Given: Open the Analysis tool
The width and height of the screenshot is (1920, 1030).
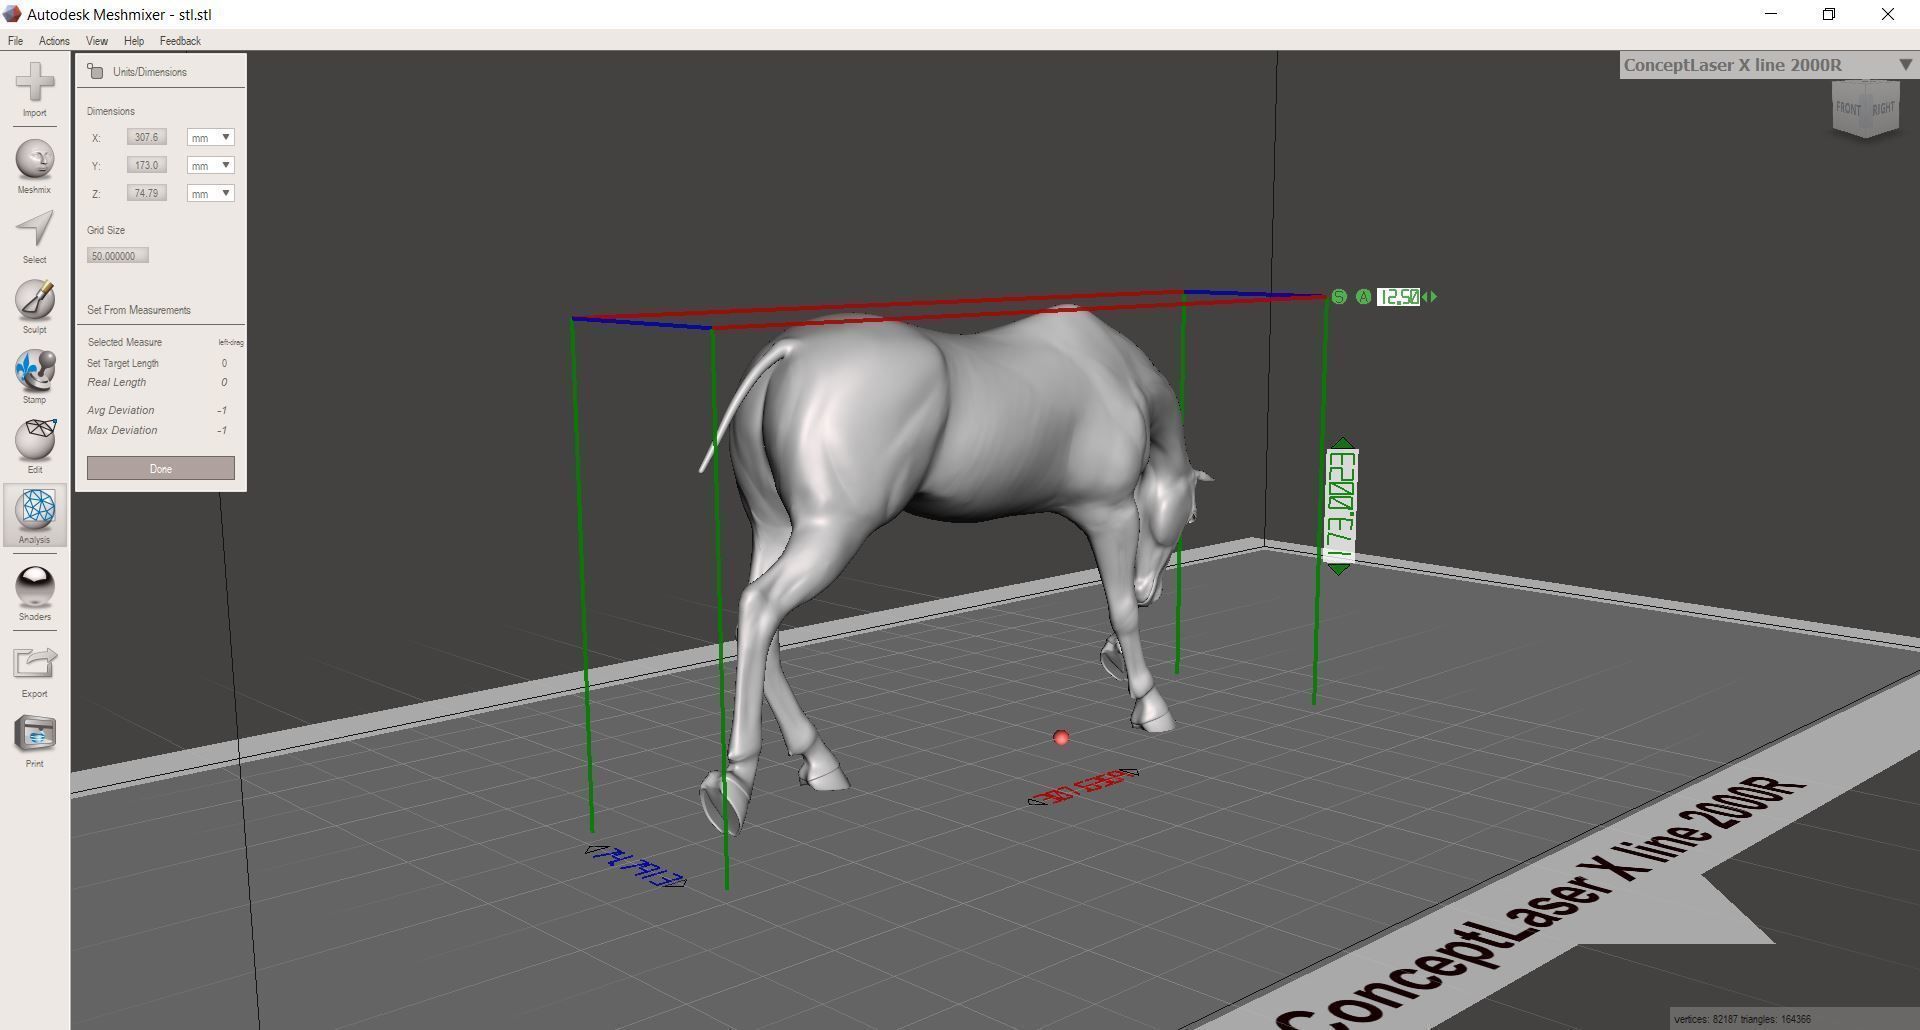Looking at the screenshot, I should point(35,517).
